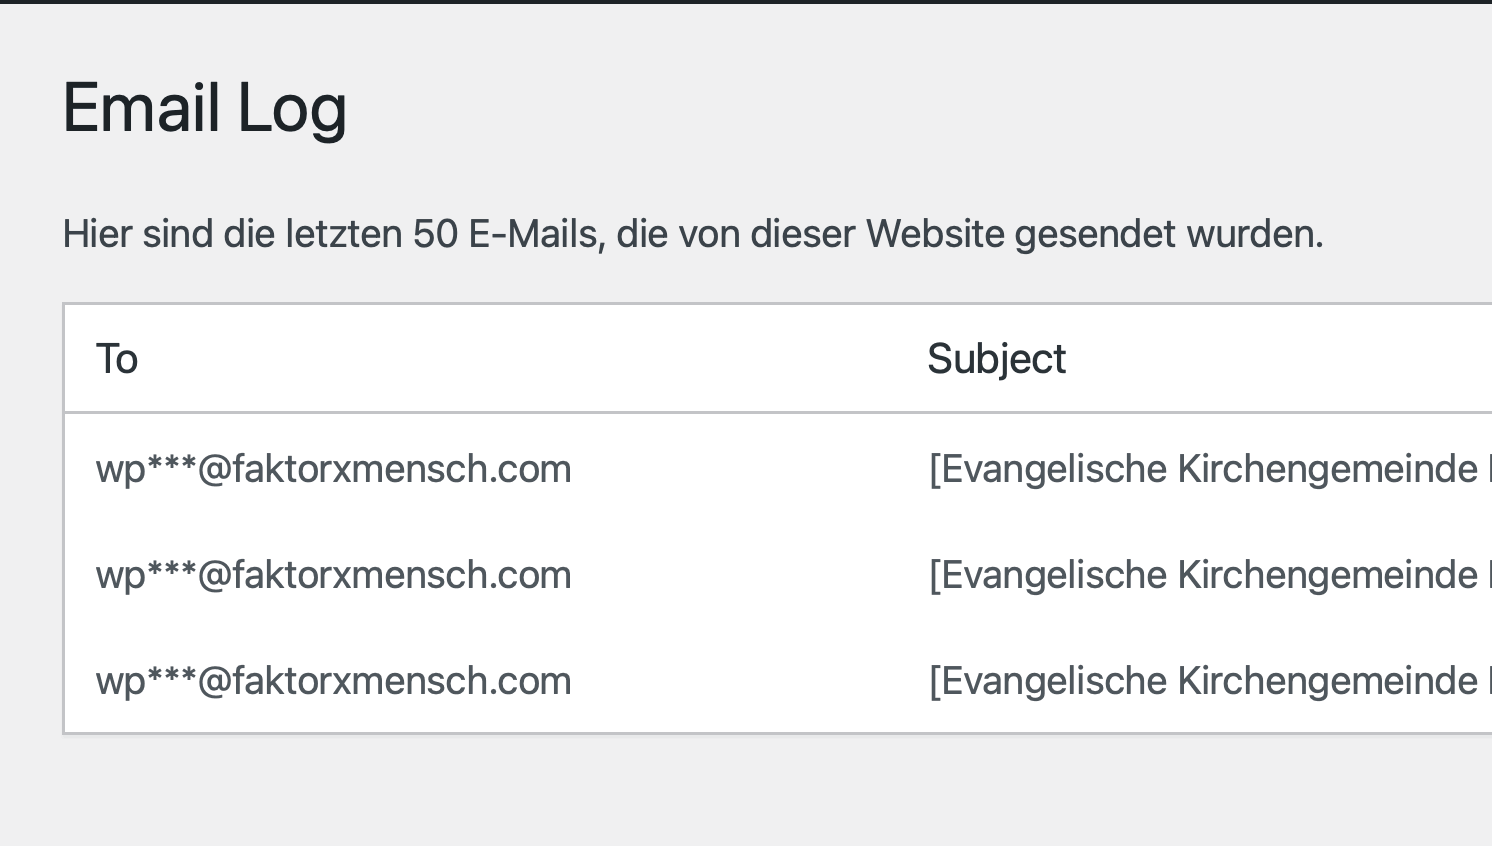Viewport: 1492px width, 846px height.
Task: Click the last row of the email table
Action: (700, 680)
